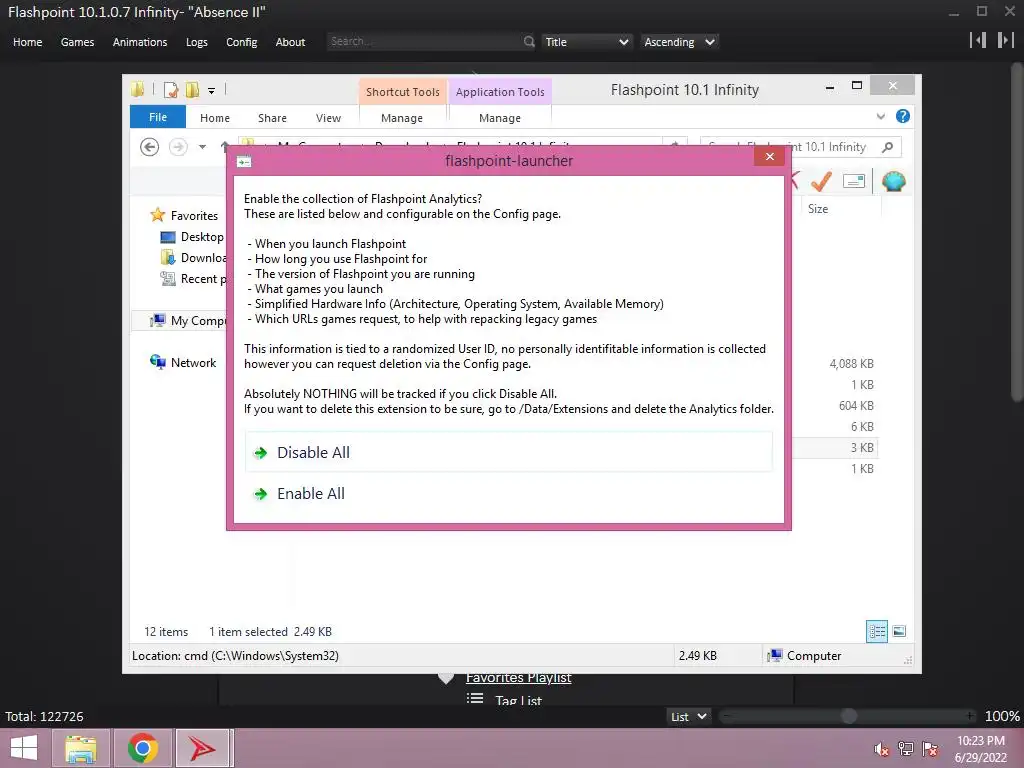
Task: Expand the Explorer ribbon chevron
Action: [880, 117]
